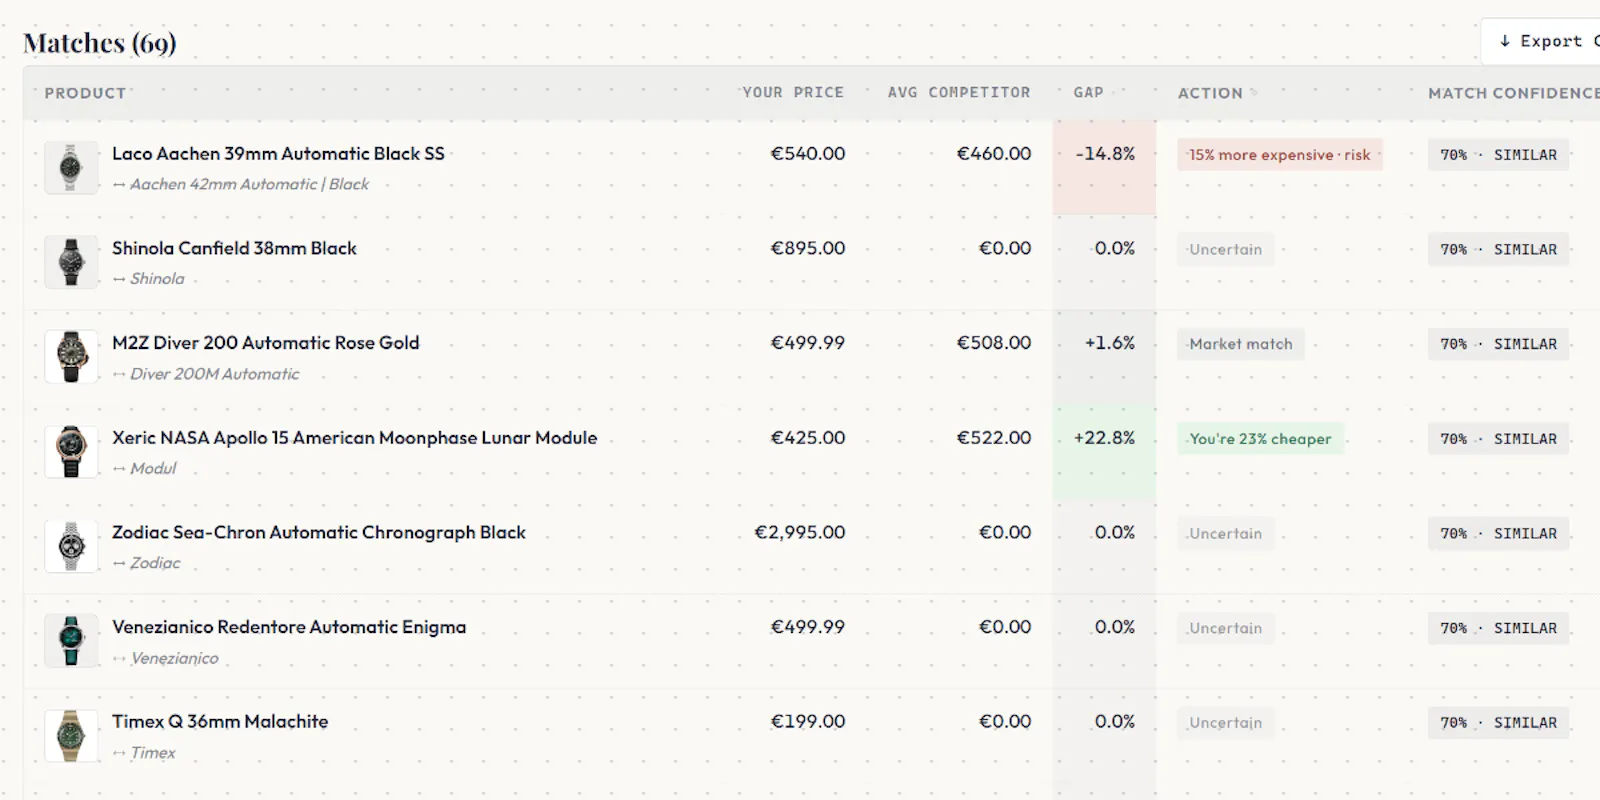Click the €522.00 competitor price
Screen dimensions: 1600x800
pyautogui.click(x=993, y=437)
